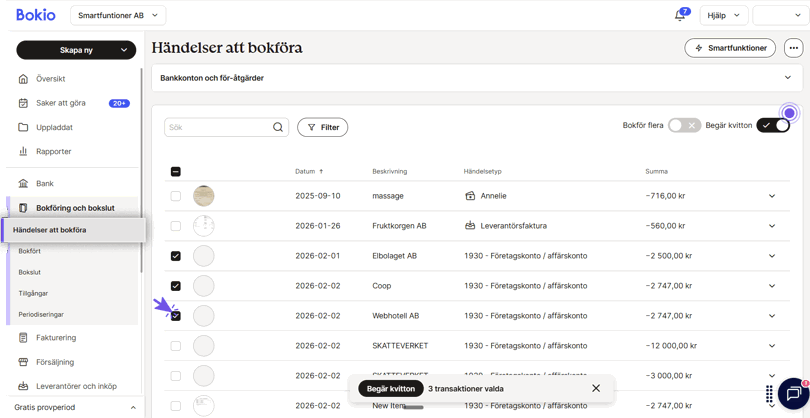Image resolution: width=810 pixels, height=418 pixels.
Task: Open Rapporter from sidebar
Action: click(x=53, y=152)
